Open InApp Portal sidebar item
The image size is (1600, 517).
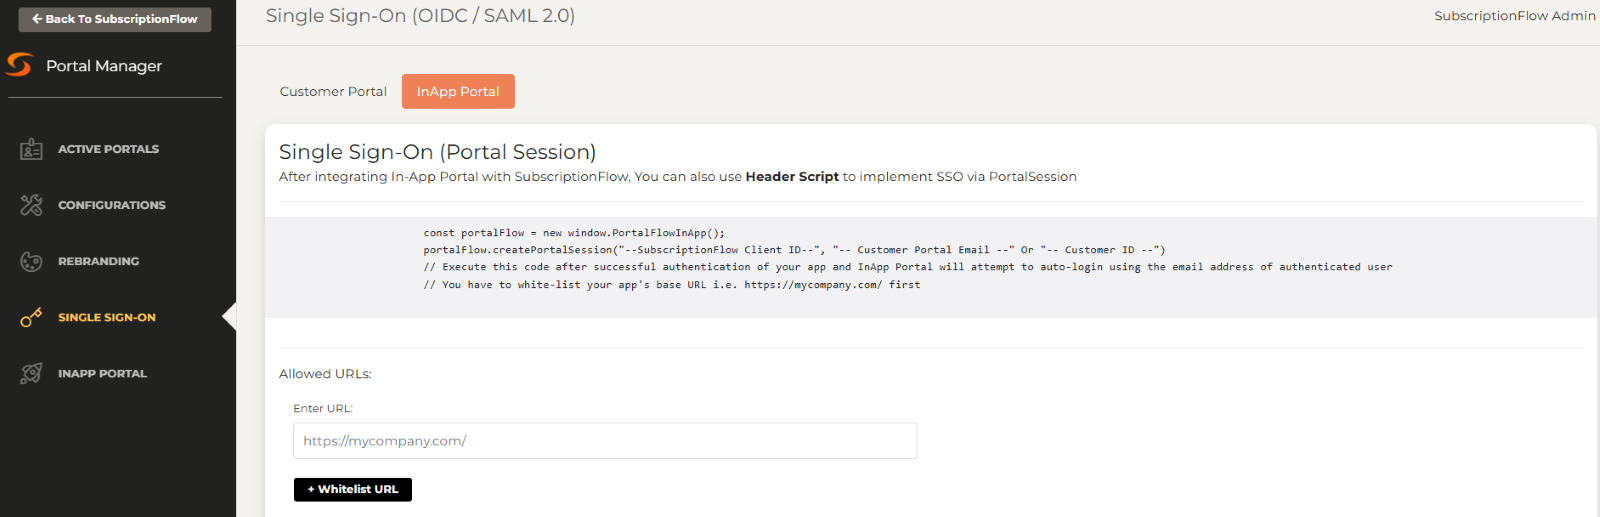[102, 373]
